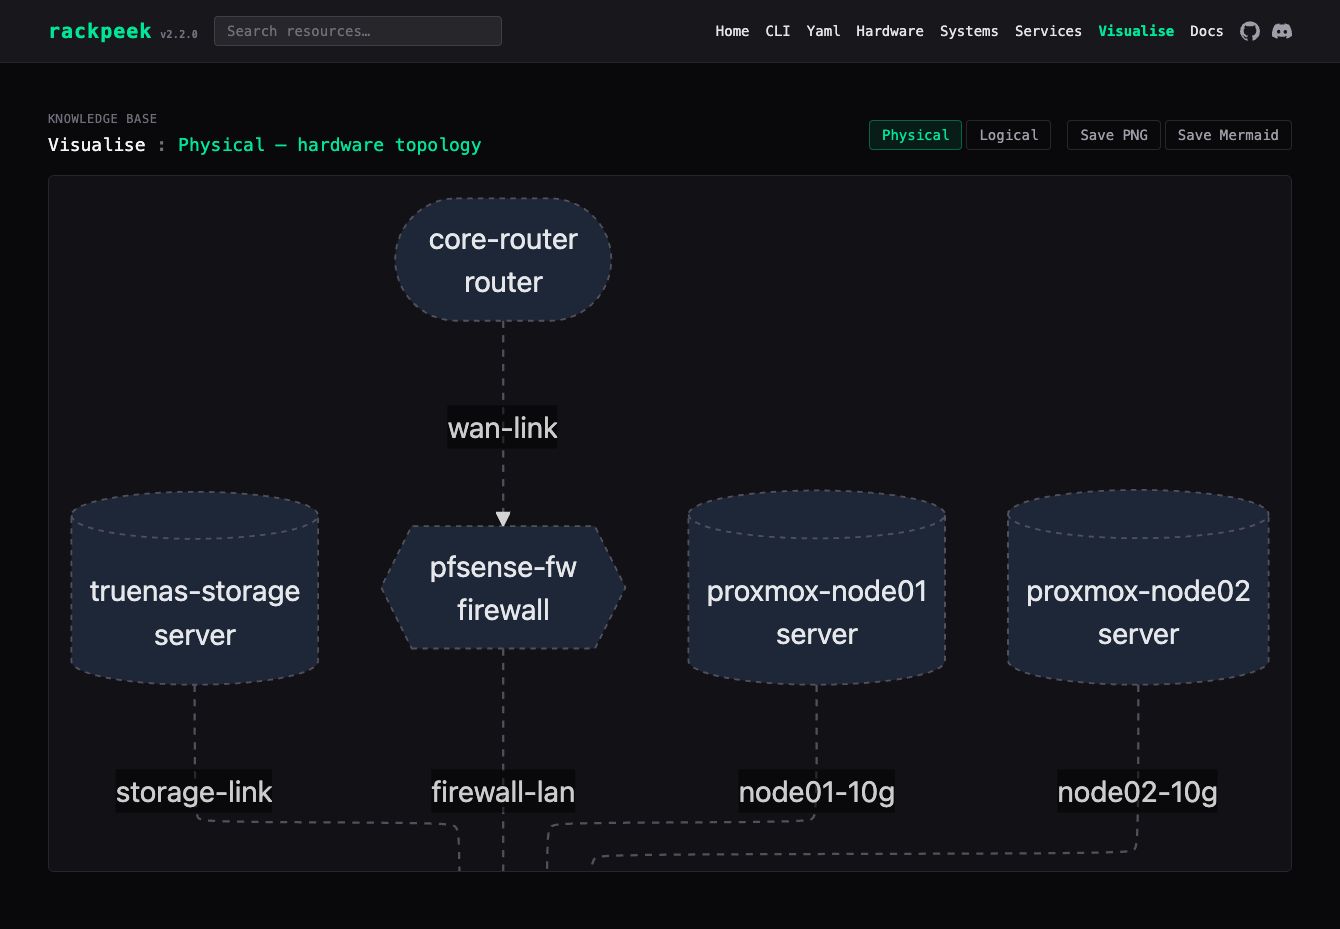
Task: Click the firewall-lan edge label
Action: coord(503,792)
